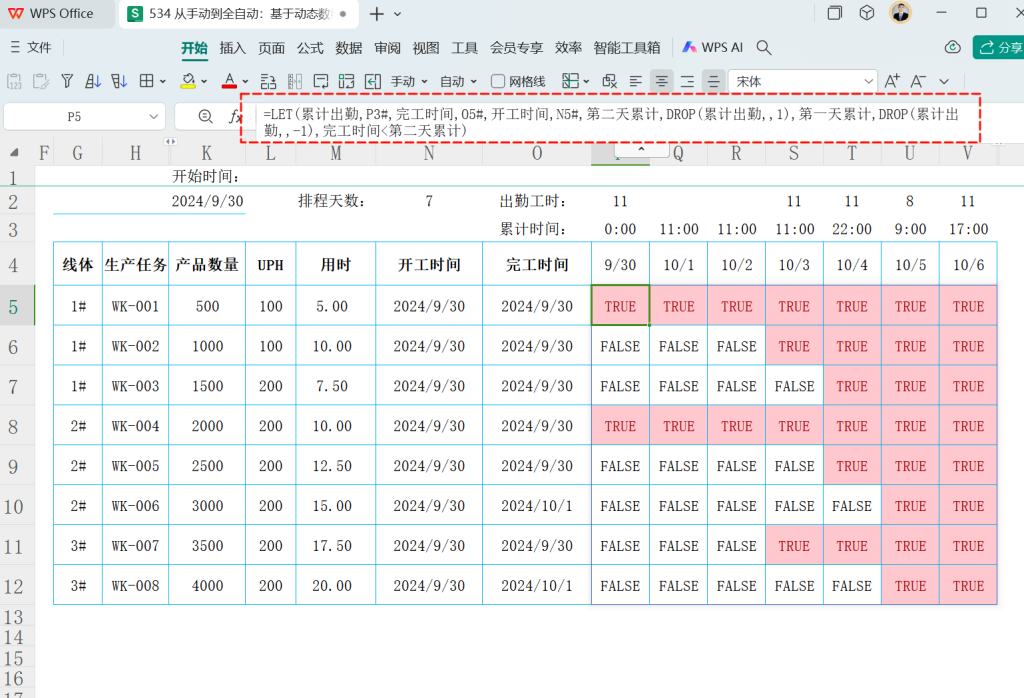This screenshot has width=1024, height=698.
Task: Click the cube apps icon in title bar
Action: click(867, 12)
